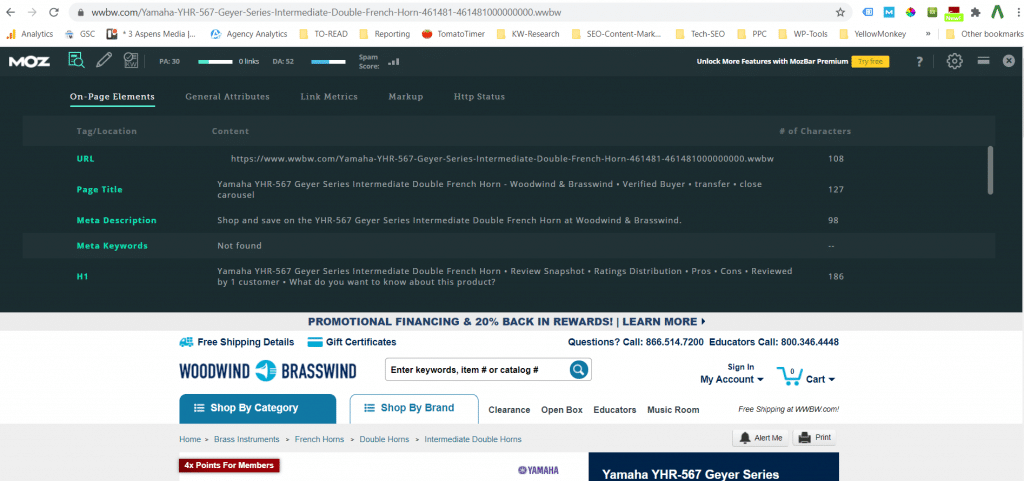Click the Page Authority progress bar

pyautogui.click(x=216, y=61)
